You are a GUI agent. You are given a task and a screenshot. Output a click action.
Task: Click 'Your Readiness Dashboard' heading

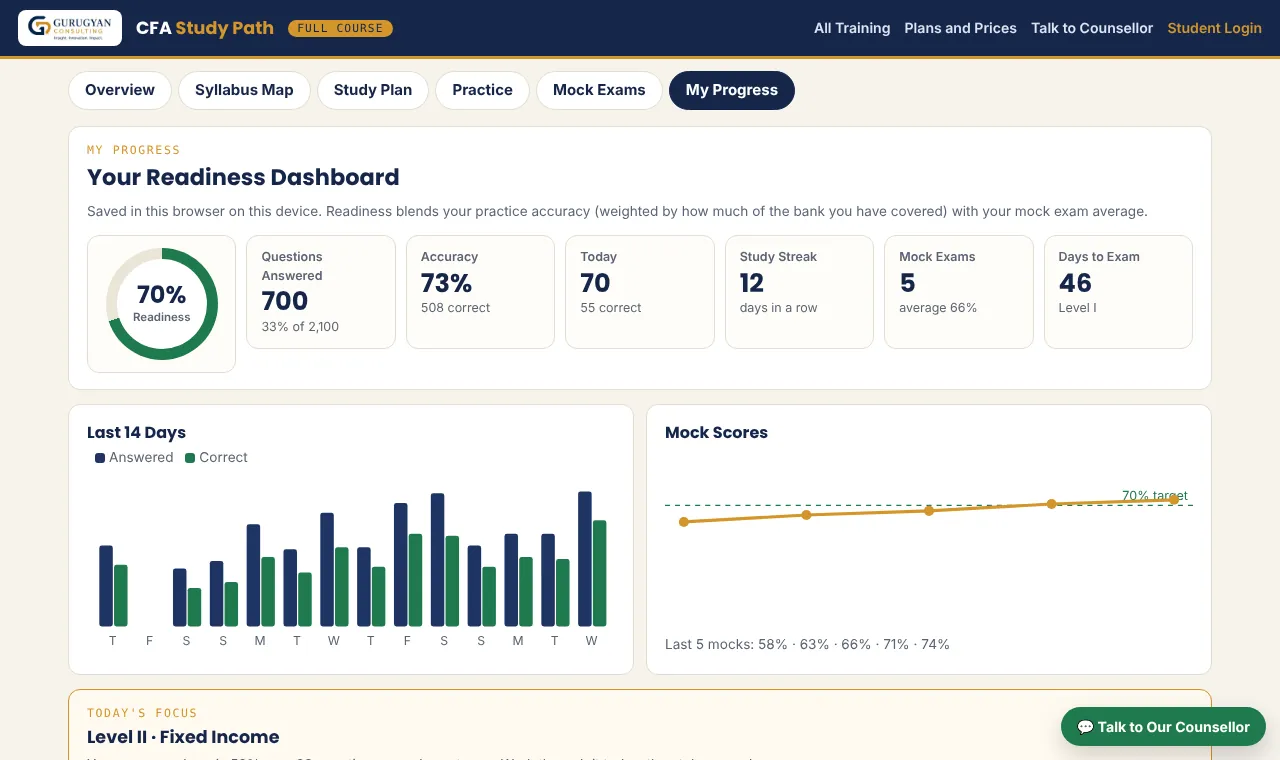[243, 177]
